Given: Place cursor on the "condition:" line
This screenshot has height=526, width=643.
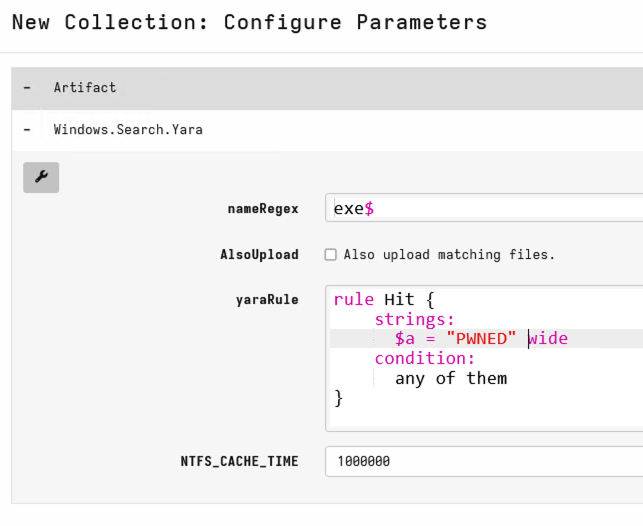Looking at the screenshot, I should (424, 358).
